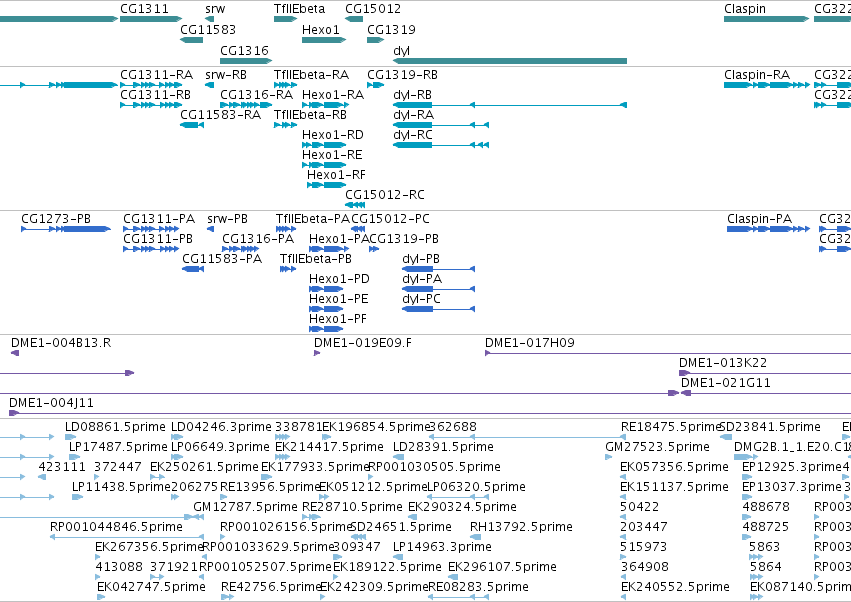The height and width of the screenshot is (602, 851).
Task: Click the srw gene label
Action: (x=215, y=9)
